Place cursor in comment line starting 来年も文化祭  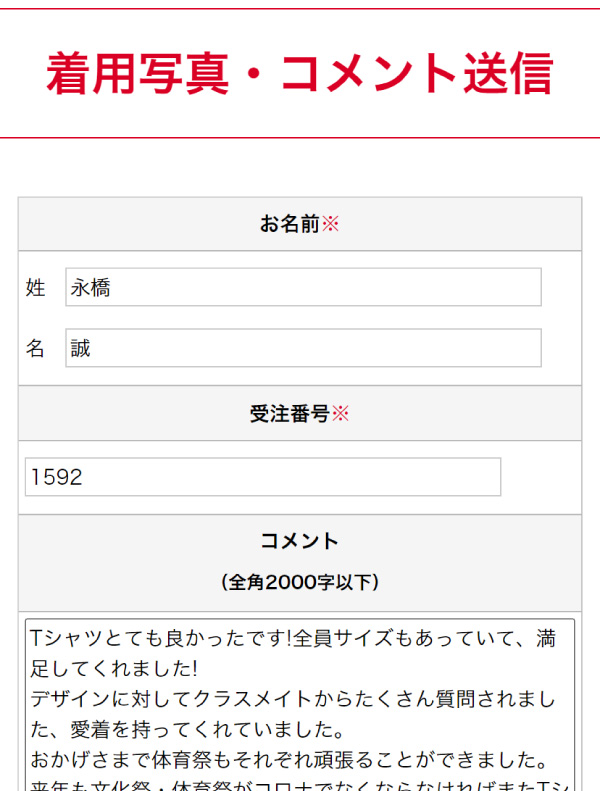tap(292, 783)
